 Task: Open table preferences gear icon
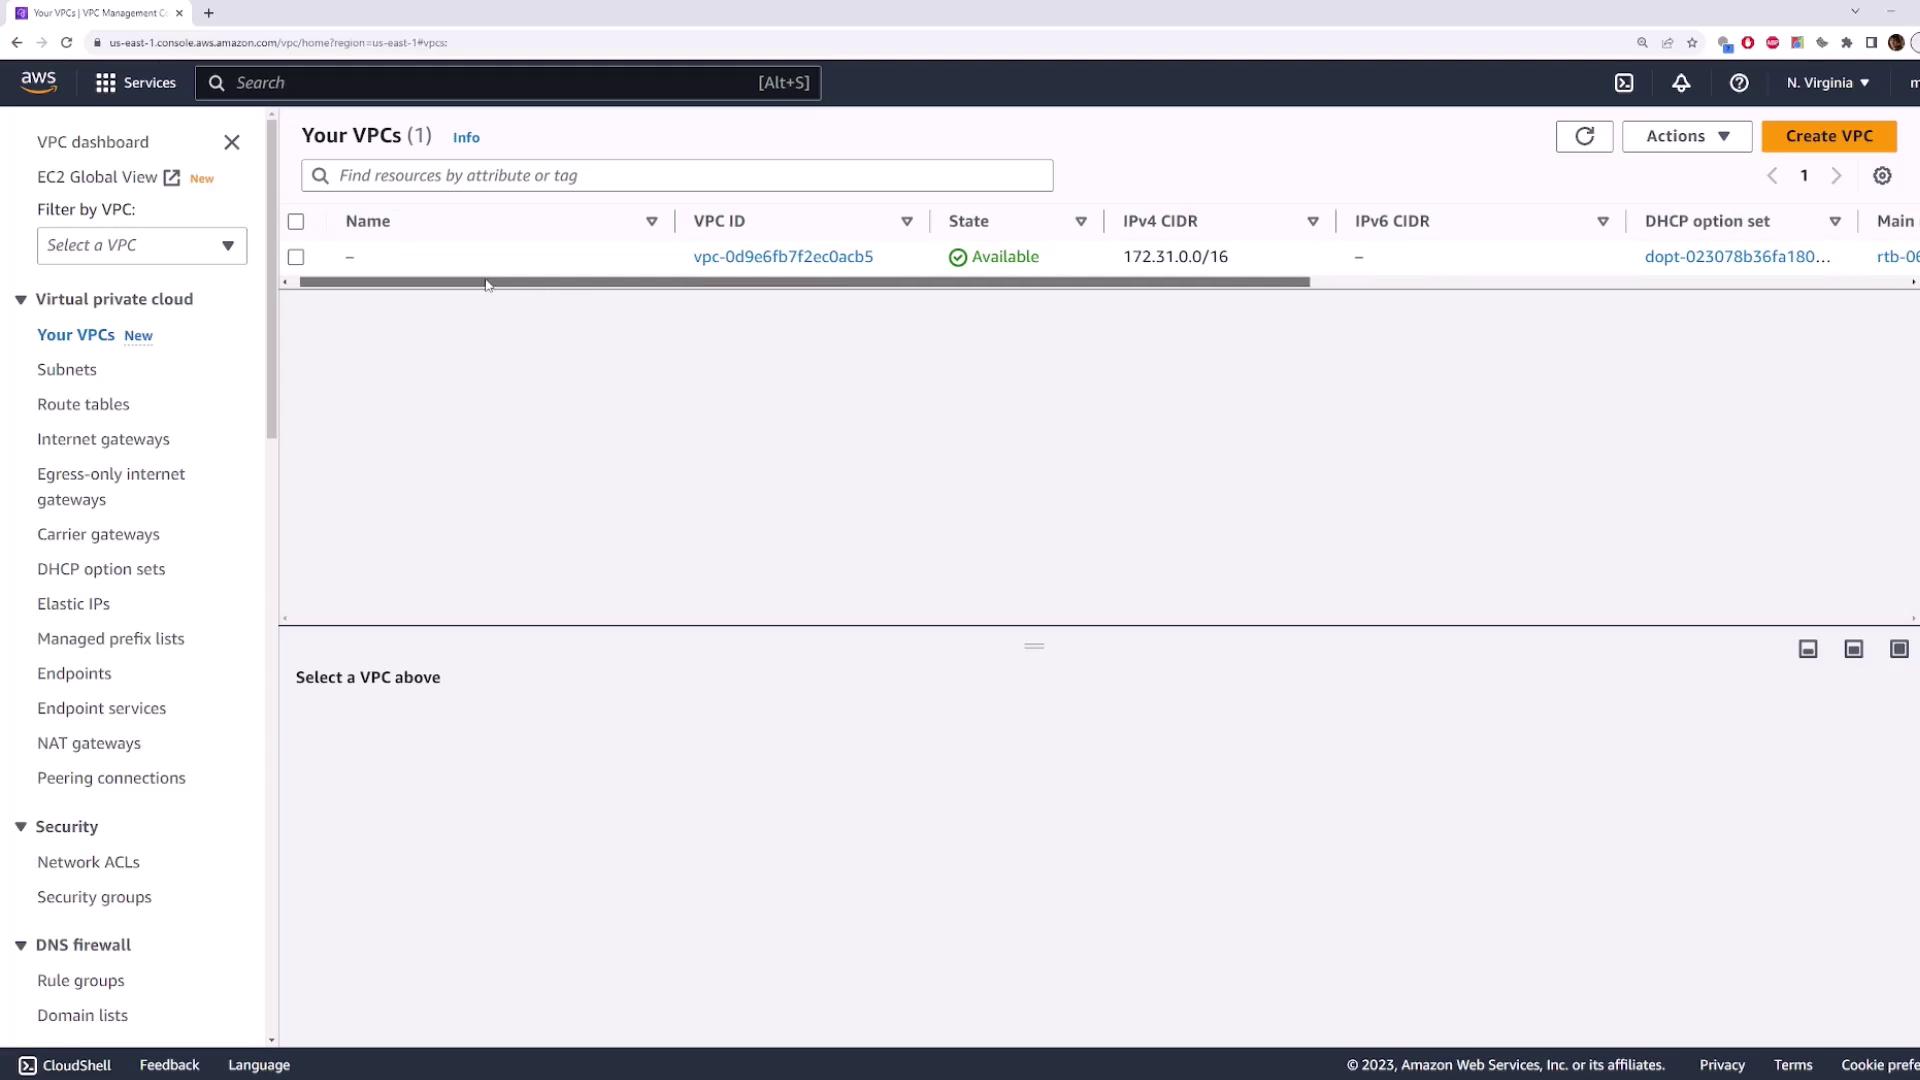(x=1882, y=176)
